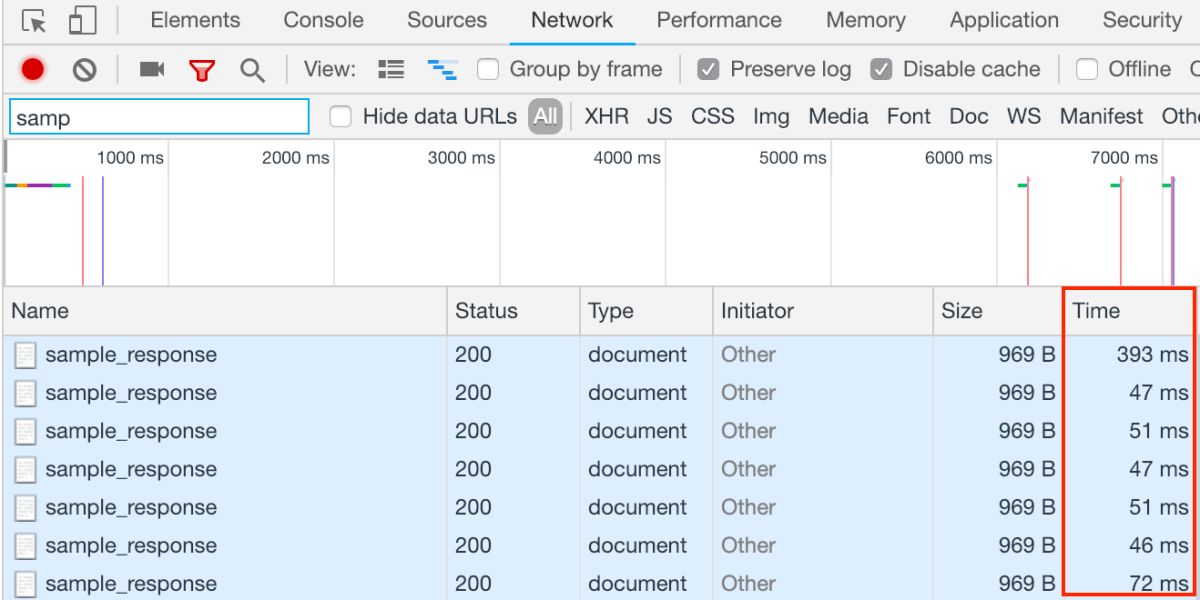Clear the network log
This screenshot has height=600, width=1200.
85,70
